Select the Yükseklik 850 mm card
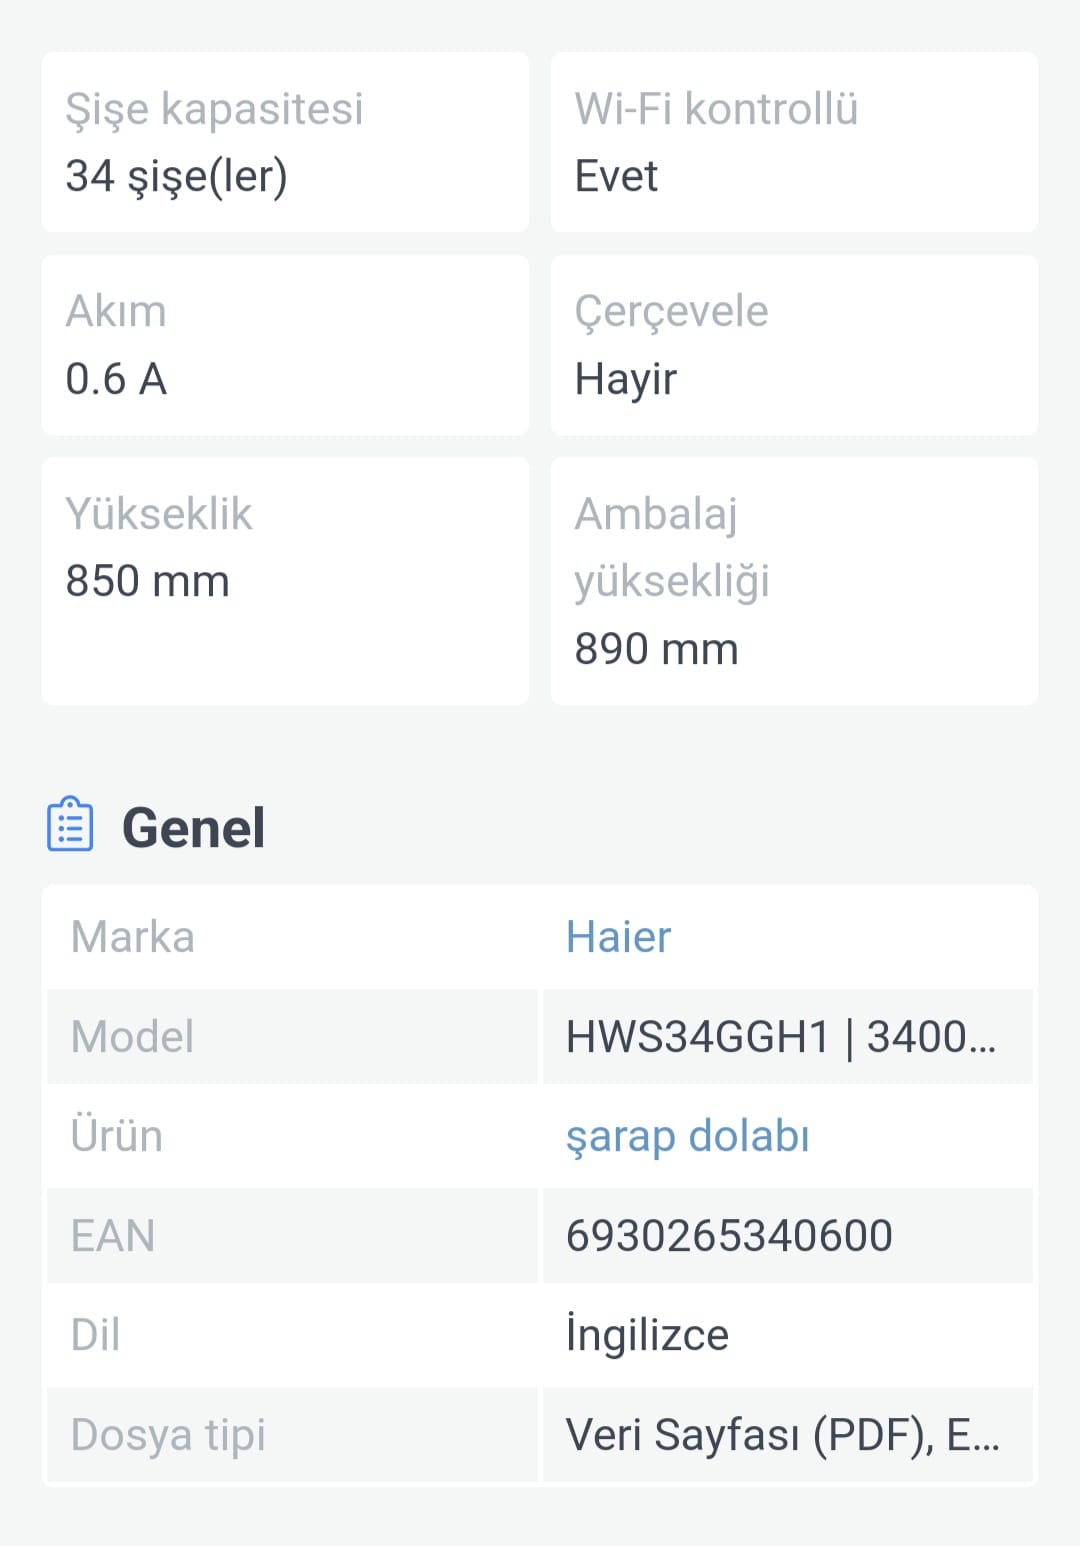The height and width of the screenshot is (1546, 1080). (285, 581)
